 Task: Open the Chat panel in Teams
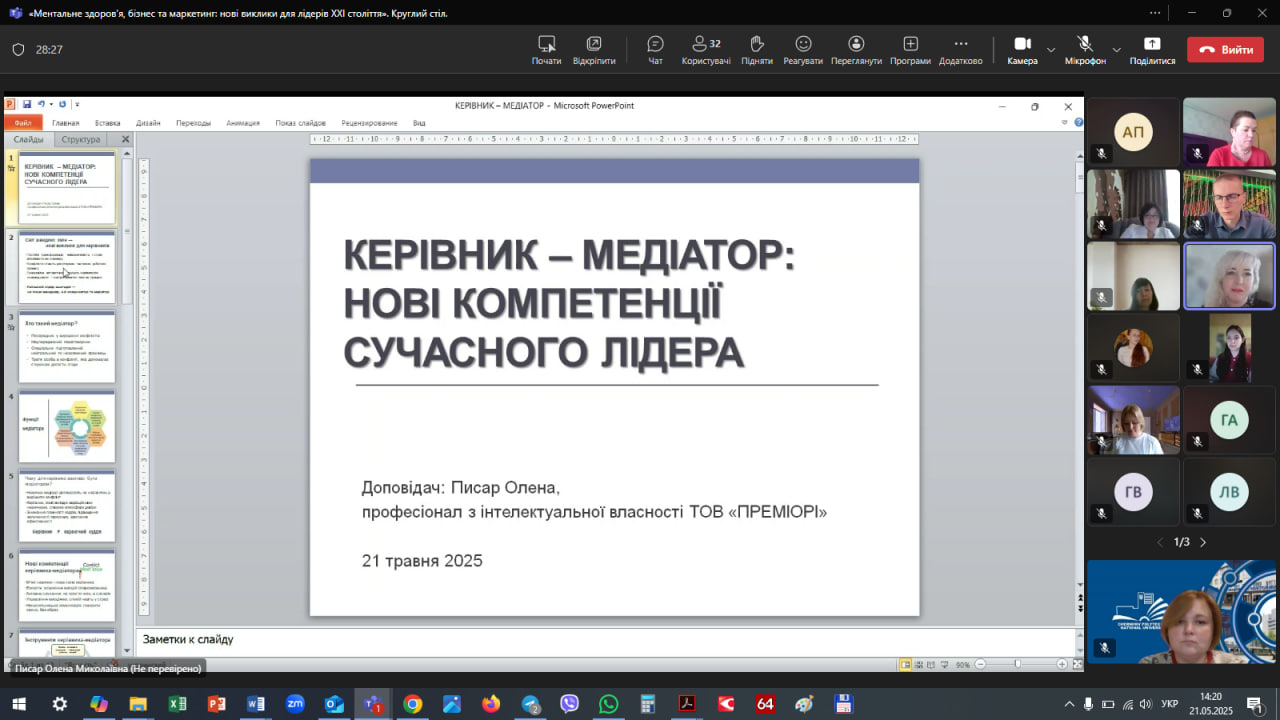coord(655,45)
